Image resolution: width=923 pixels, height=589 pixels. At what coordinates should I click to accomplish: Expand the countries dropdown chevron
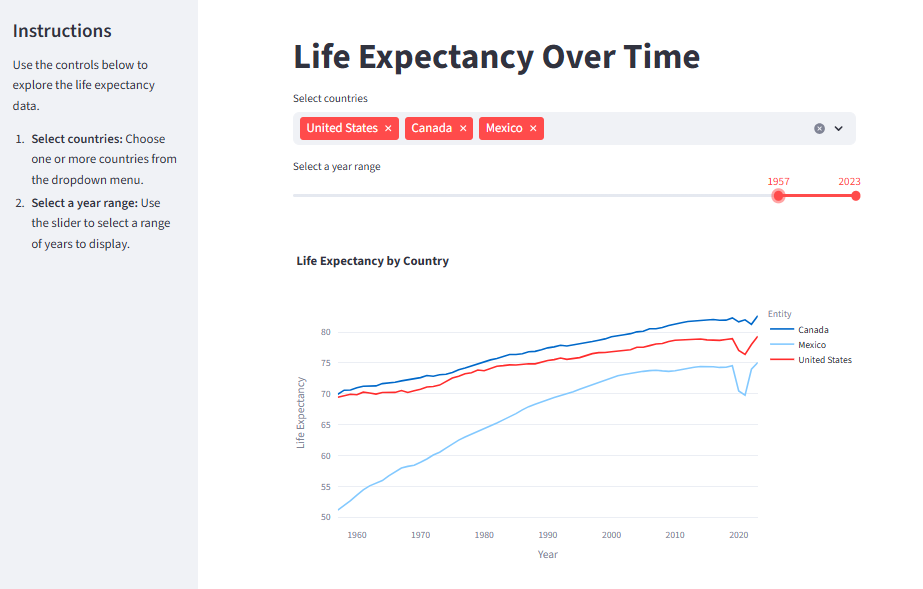point(839,128)
